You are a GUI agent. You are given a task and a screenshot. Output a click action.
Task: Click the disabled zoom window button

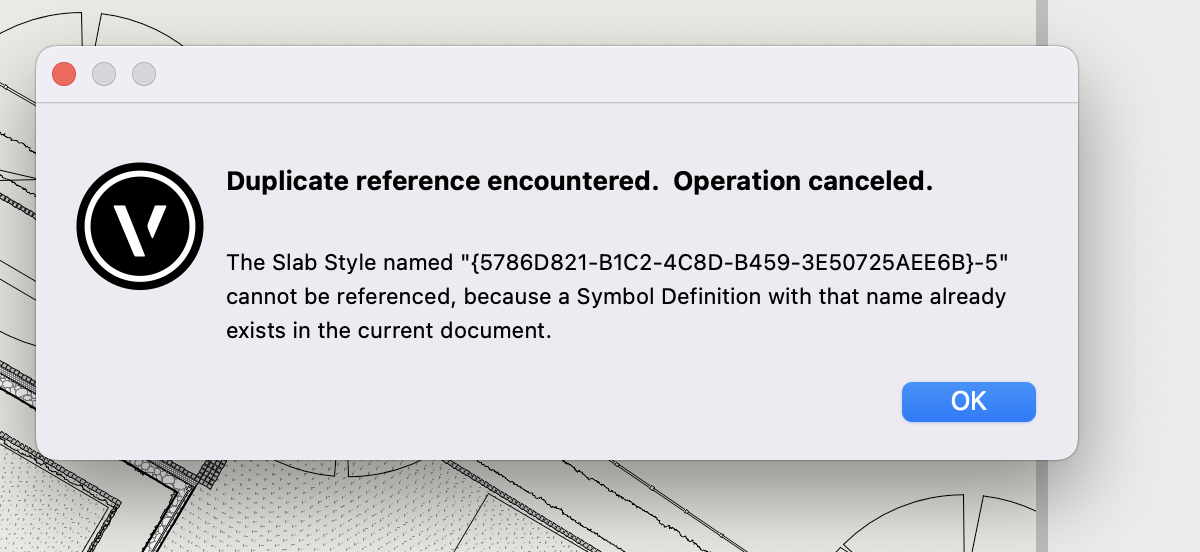pos(144,74)
